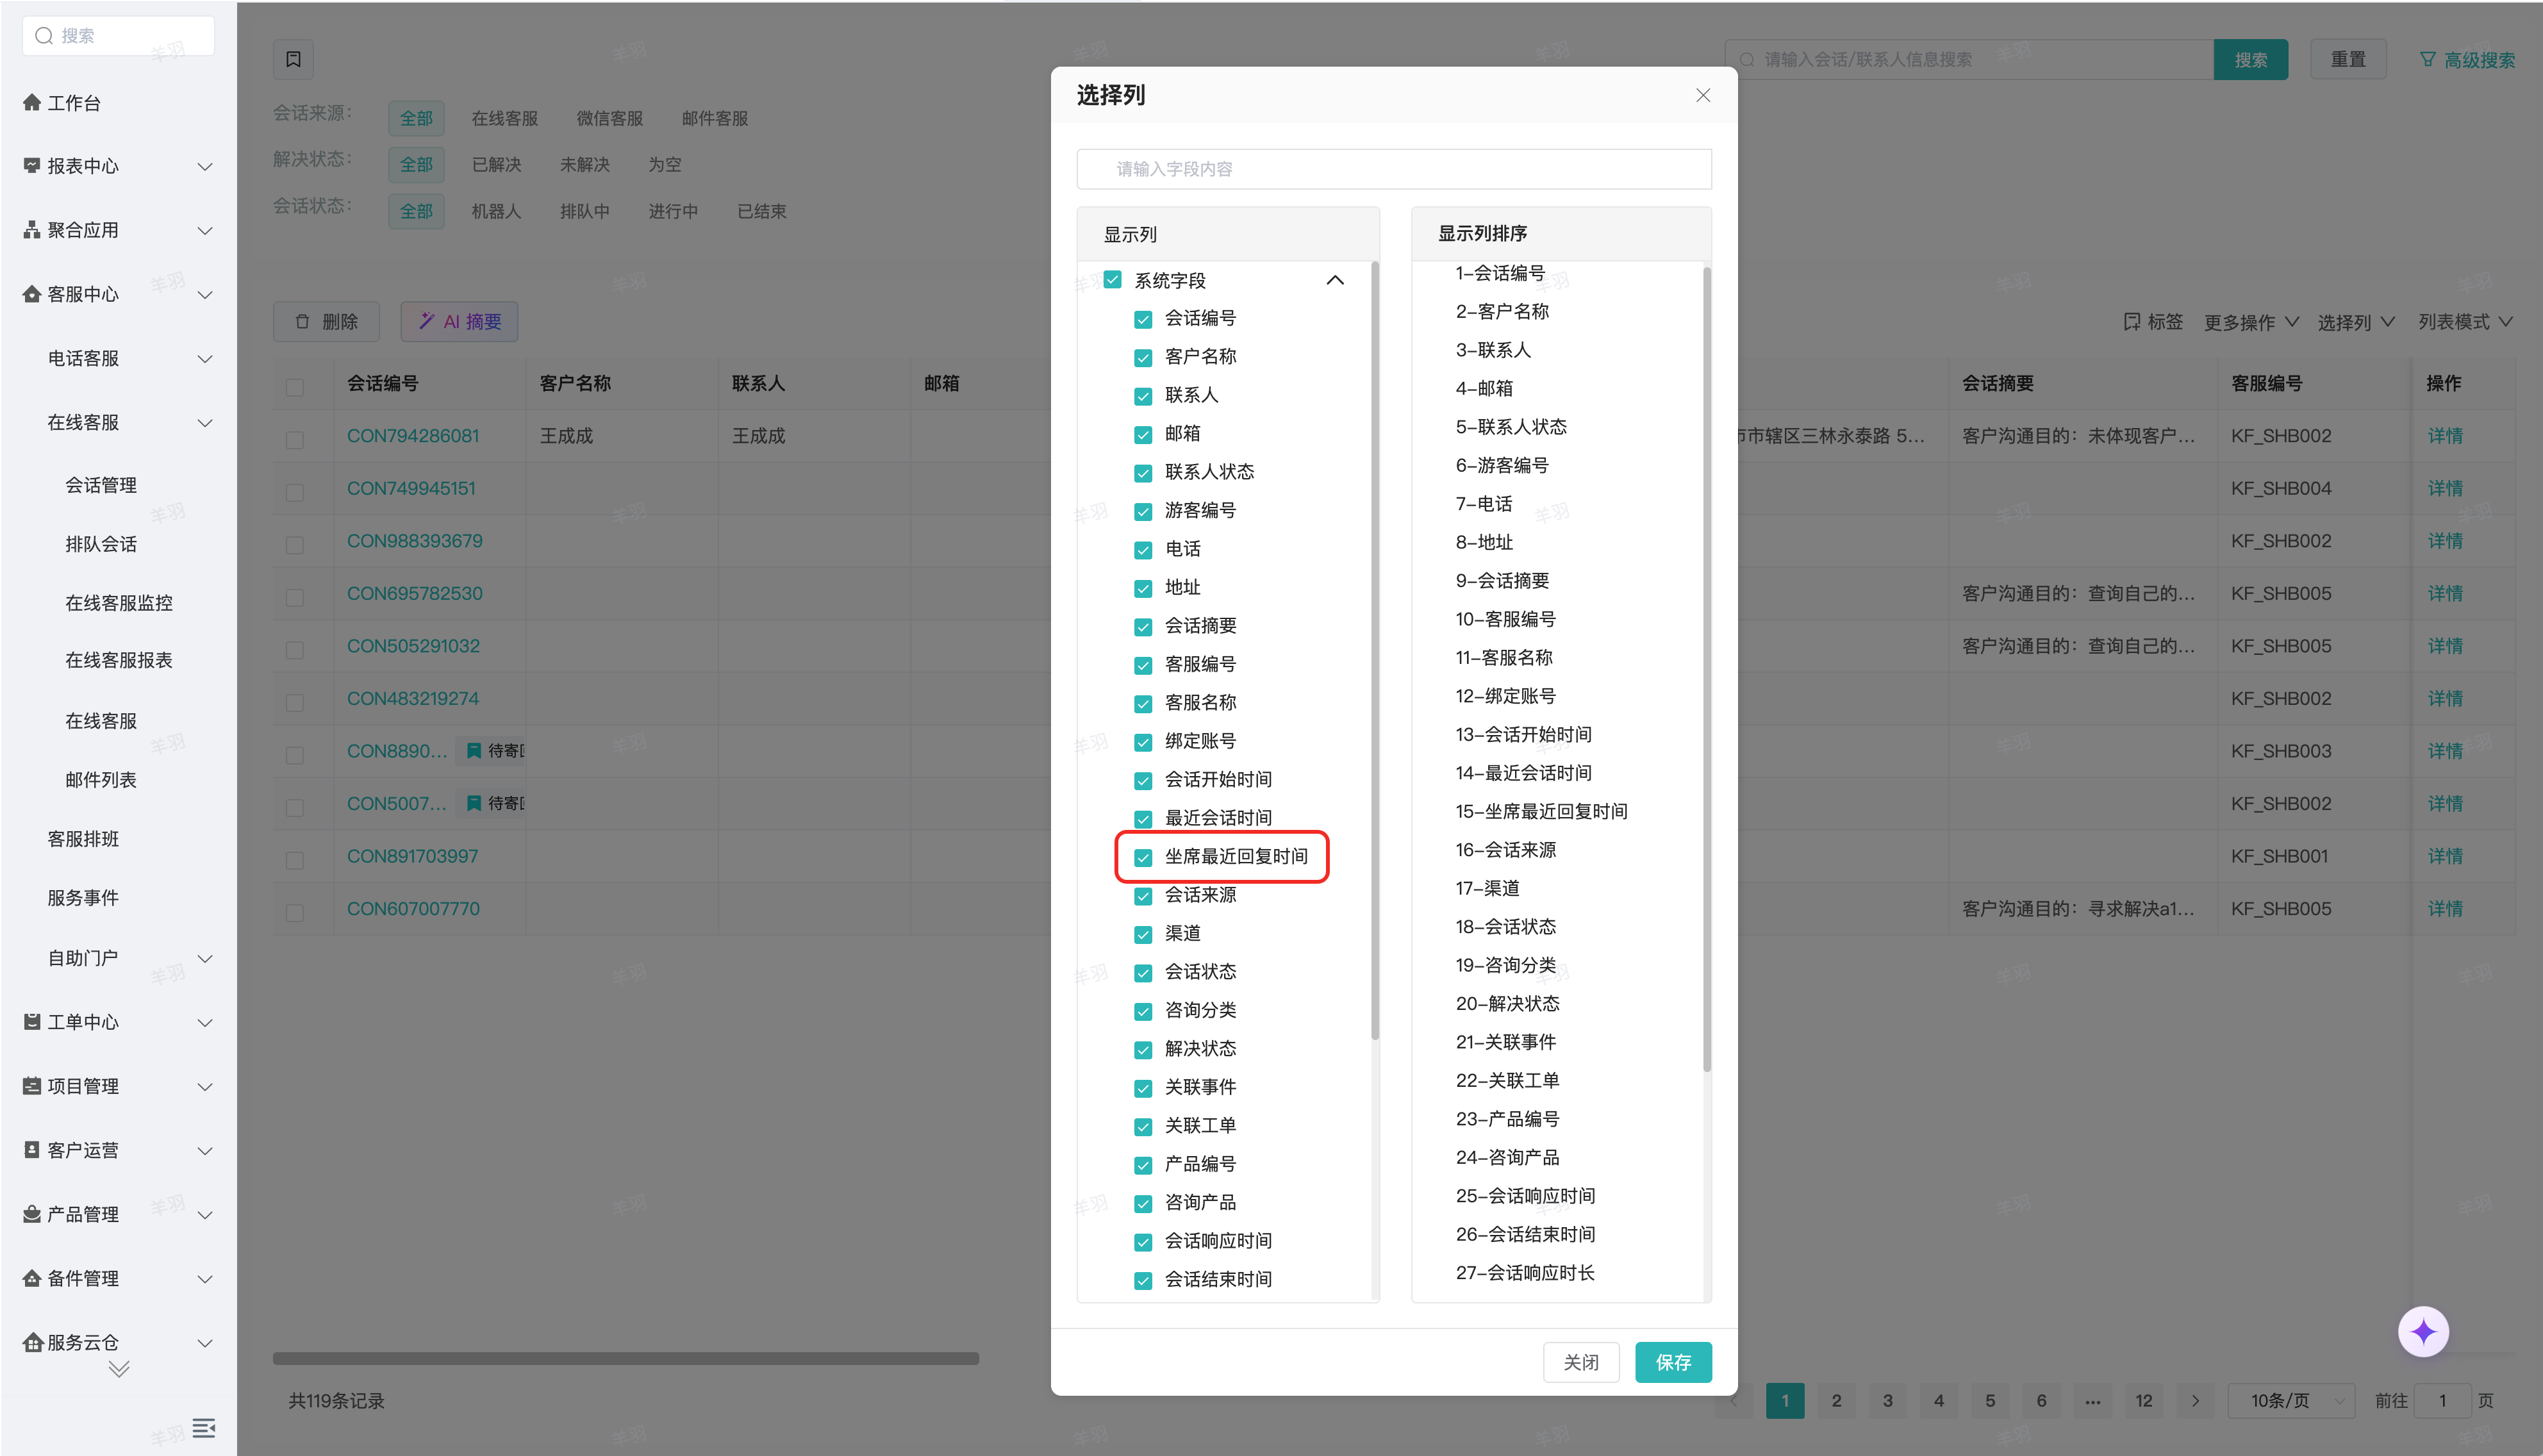Open the 工作台 home icon
Image resolution: width=2543 pixels, height=1456 pixels.
pos(32,103)
